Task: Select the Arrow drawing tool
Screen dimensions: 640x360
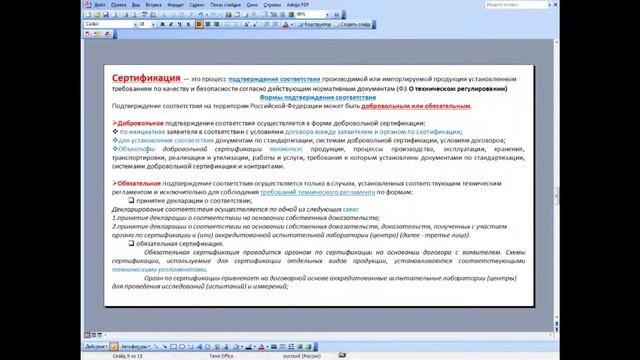Action: 165,347
